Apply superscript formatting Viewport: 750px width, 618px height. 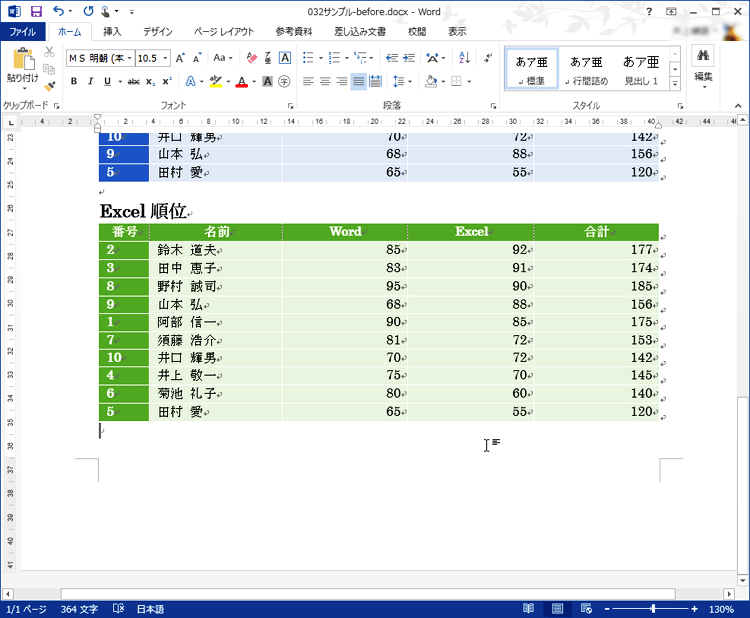pyautogui.click(x=167, y=81)
